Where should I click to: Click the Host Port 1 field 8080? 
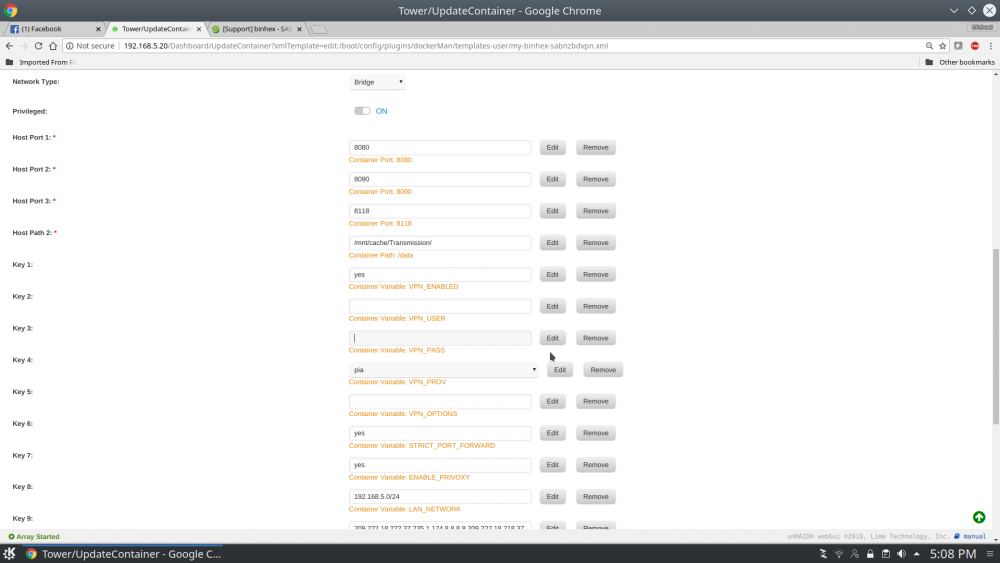click(x=440, y=147)
